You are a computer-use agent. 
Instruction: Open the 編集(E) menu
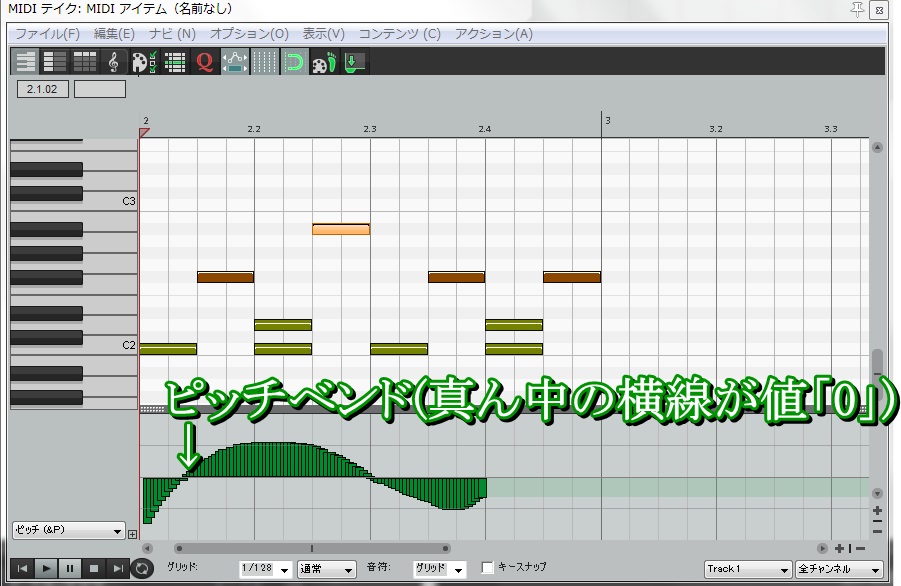(x=114, y=34)
